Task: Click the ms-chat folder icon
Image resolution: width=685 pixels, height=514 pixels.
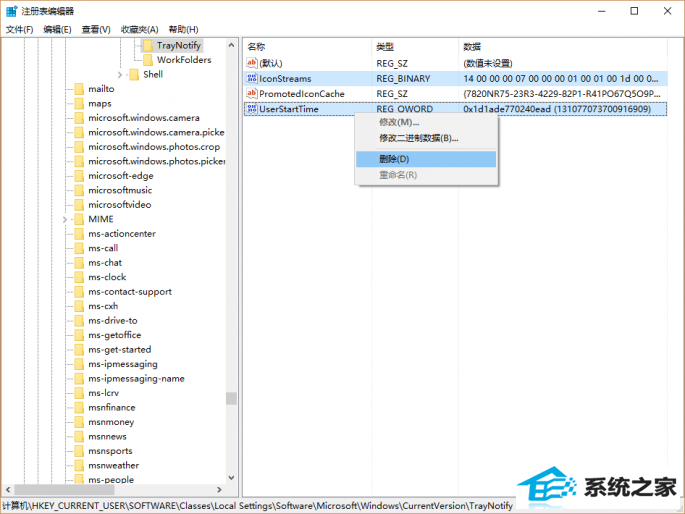Action: coord(79,262)
